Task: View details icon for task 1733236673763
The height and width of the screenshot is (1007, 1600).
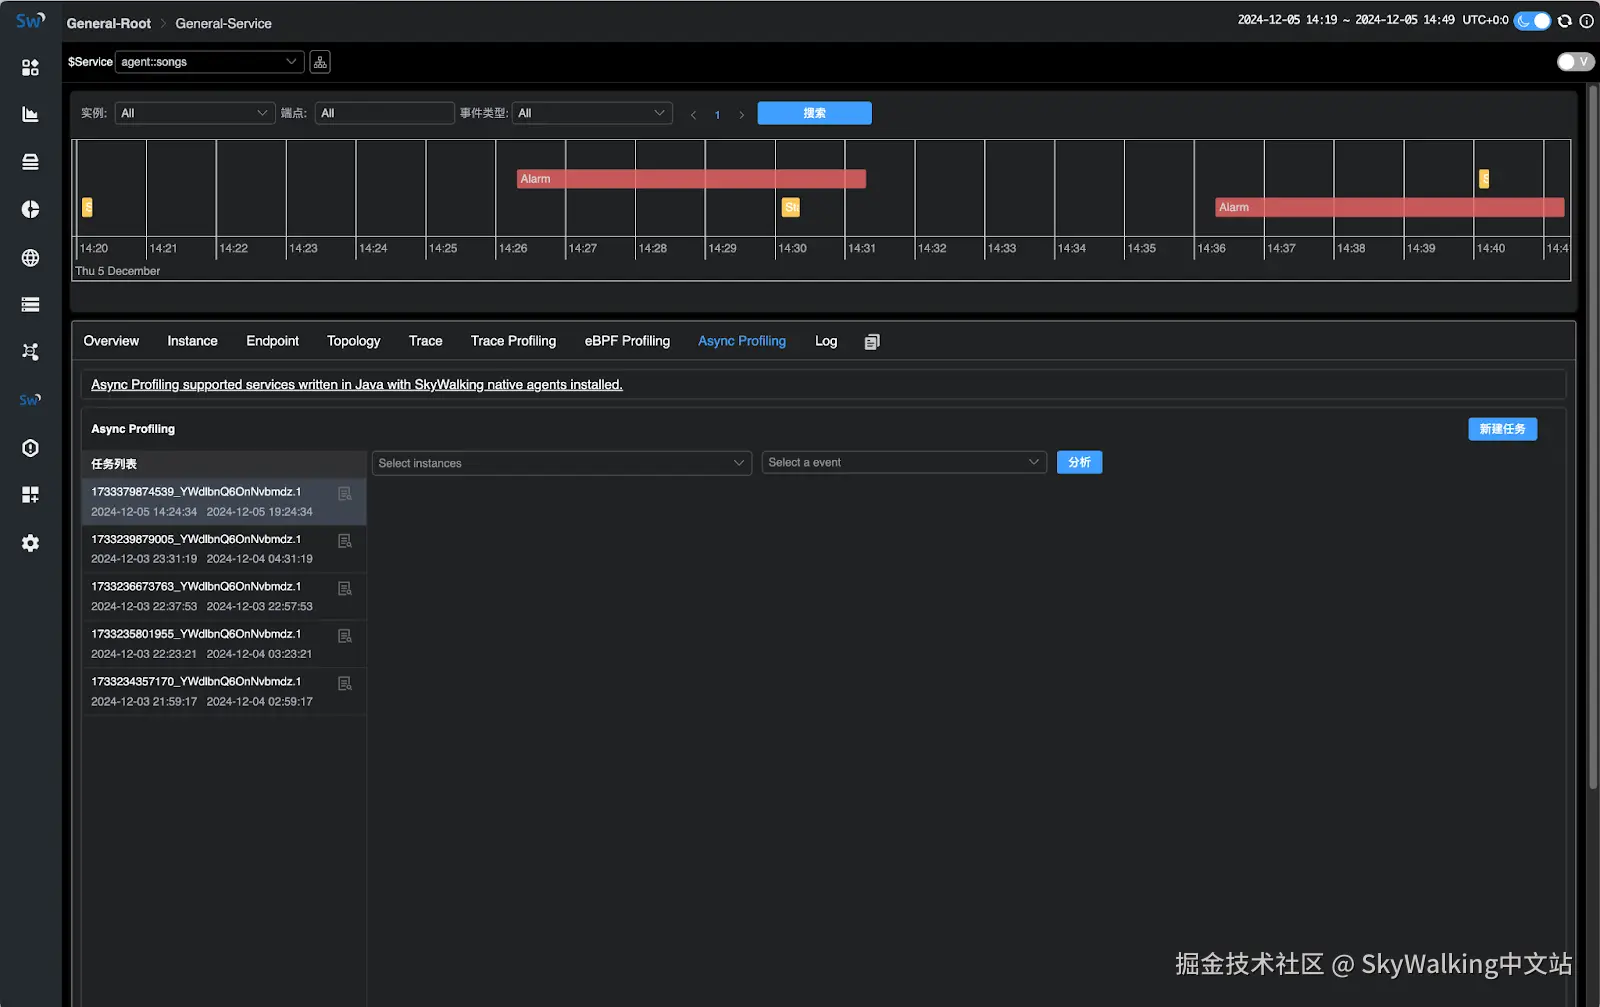Action: pos(345,589)
